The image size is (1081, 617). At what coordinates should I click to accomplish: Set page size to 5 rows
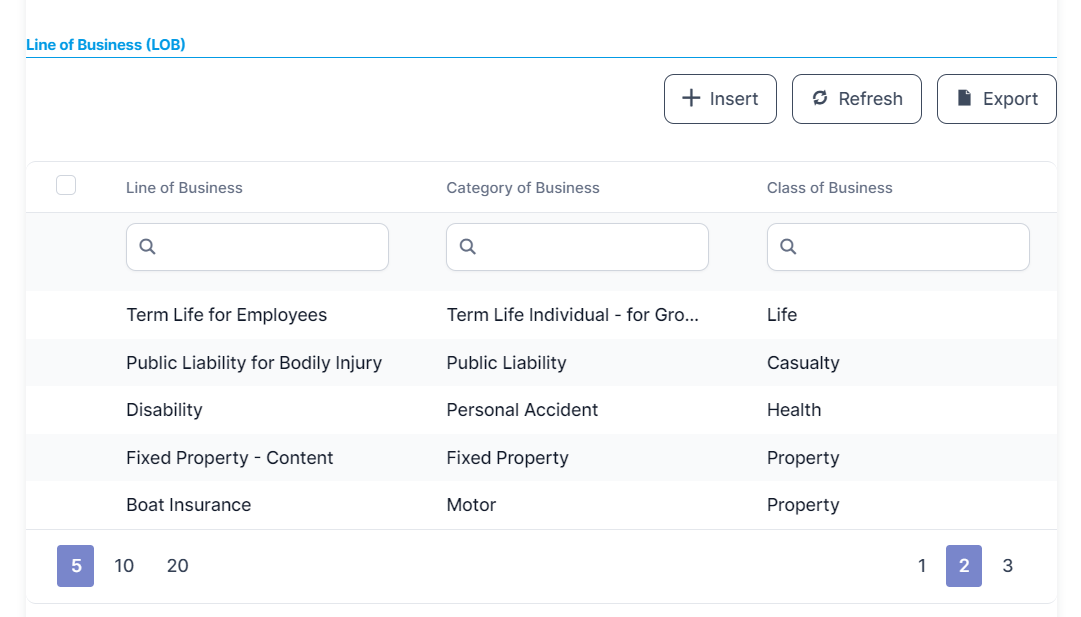coord(75,566)
